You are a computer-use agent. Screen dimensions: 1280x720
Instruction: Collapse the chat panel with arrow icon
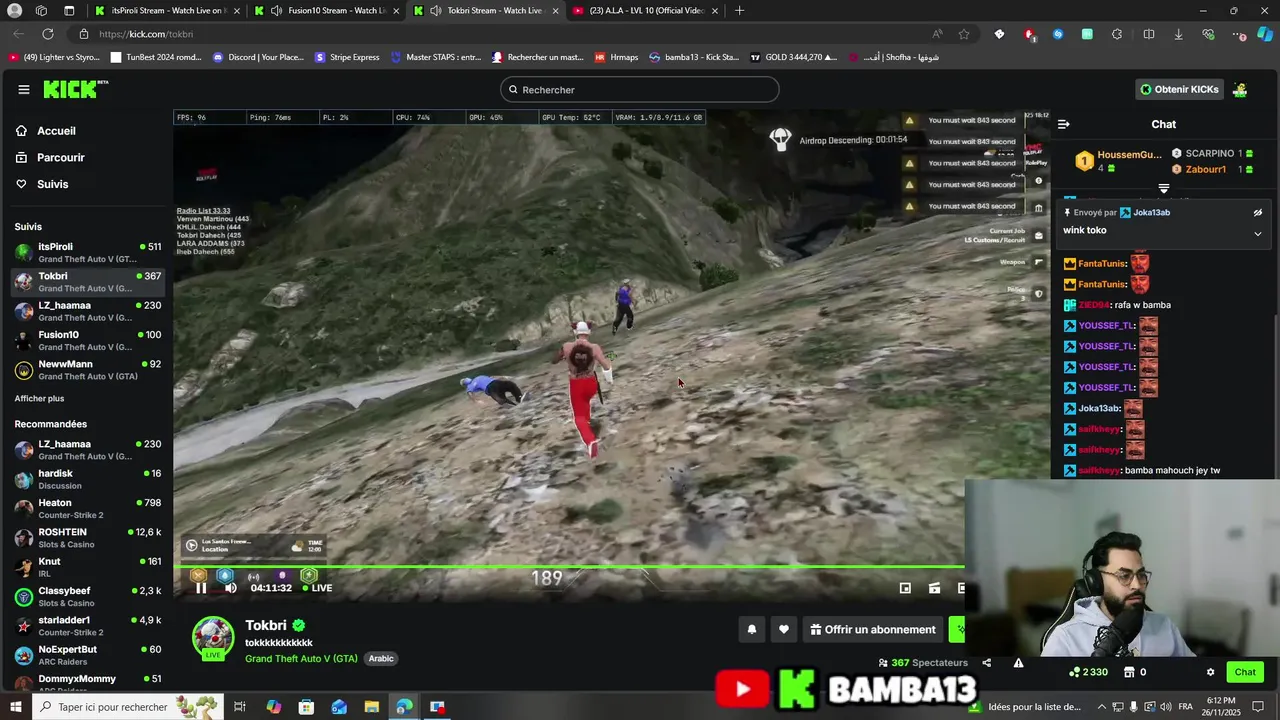pyautogui.click(x=1064, y=124)
